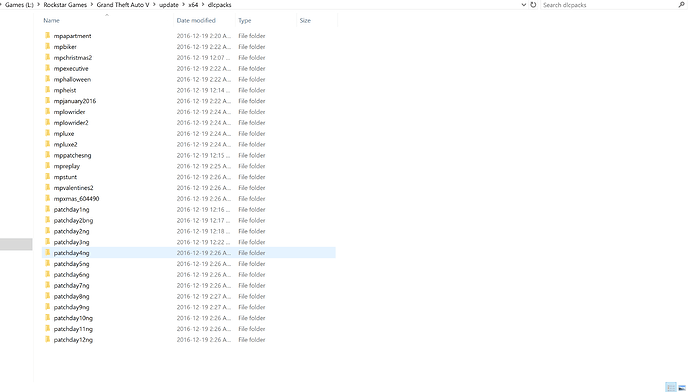The width and height of the screenshot is (690, 392).
Task: Select patchday3ng folder name
Action: 71,242
